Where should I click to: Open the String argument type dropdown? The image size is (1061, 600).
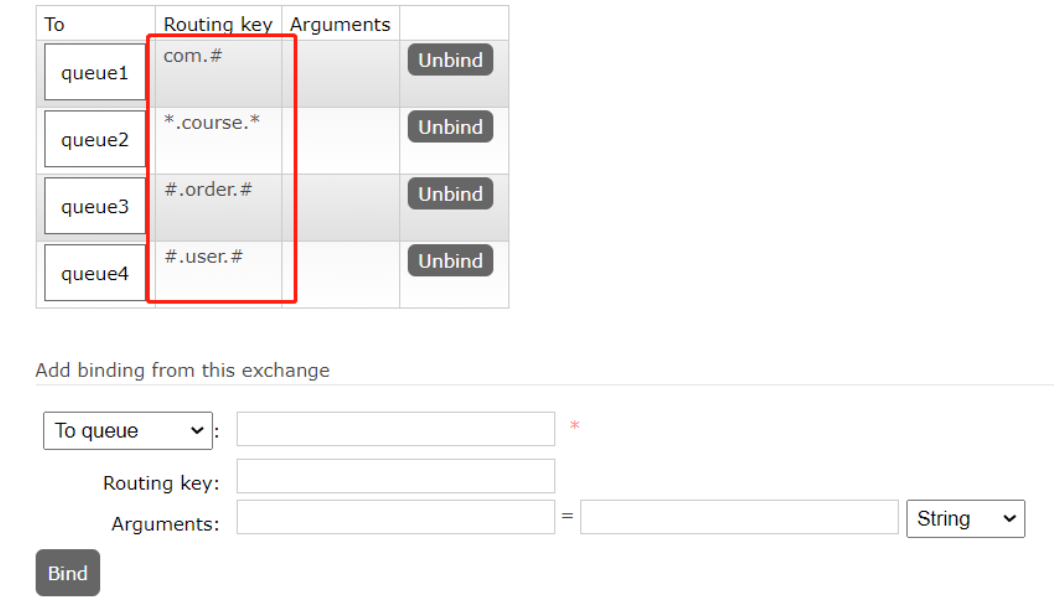pos(966,519)
